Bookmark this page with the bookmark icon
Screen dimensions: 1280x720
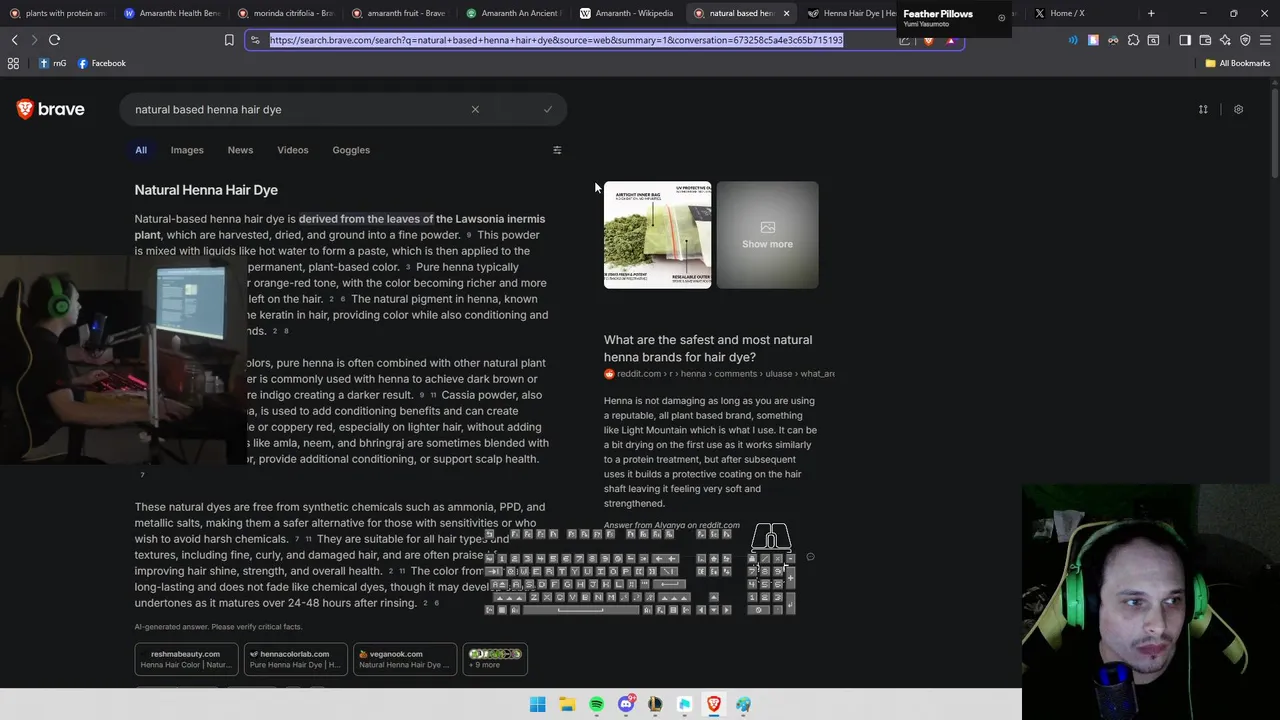pos(229,40)
